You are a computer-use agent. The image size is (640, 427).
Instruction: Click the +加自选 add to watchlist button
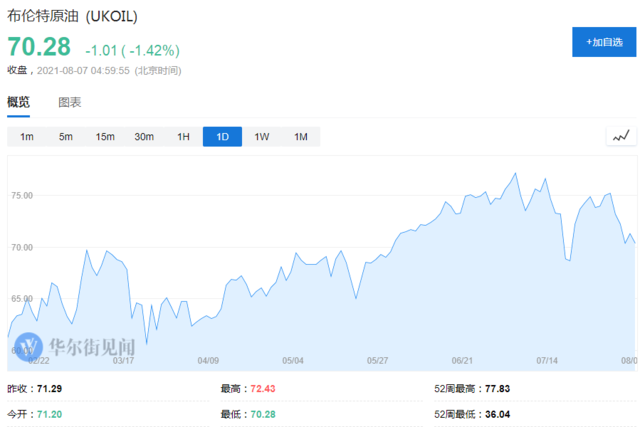coord(604,42)
